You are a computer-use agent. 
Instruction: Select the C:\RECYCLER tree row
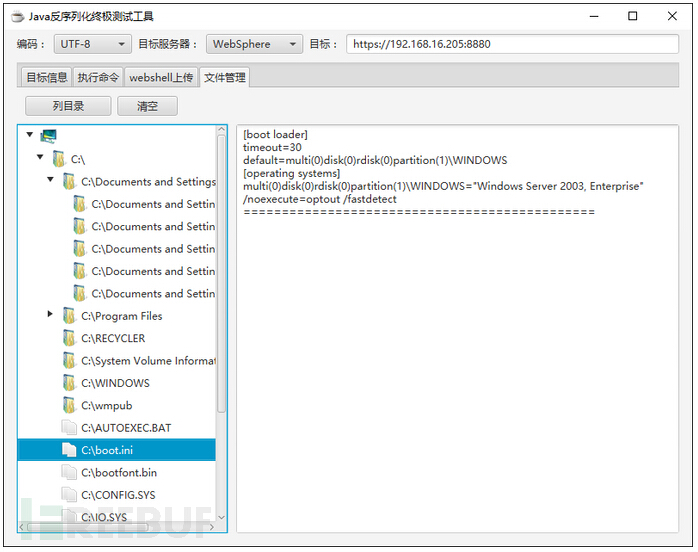coord(117,338)
